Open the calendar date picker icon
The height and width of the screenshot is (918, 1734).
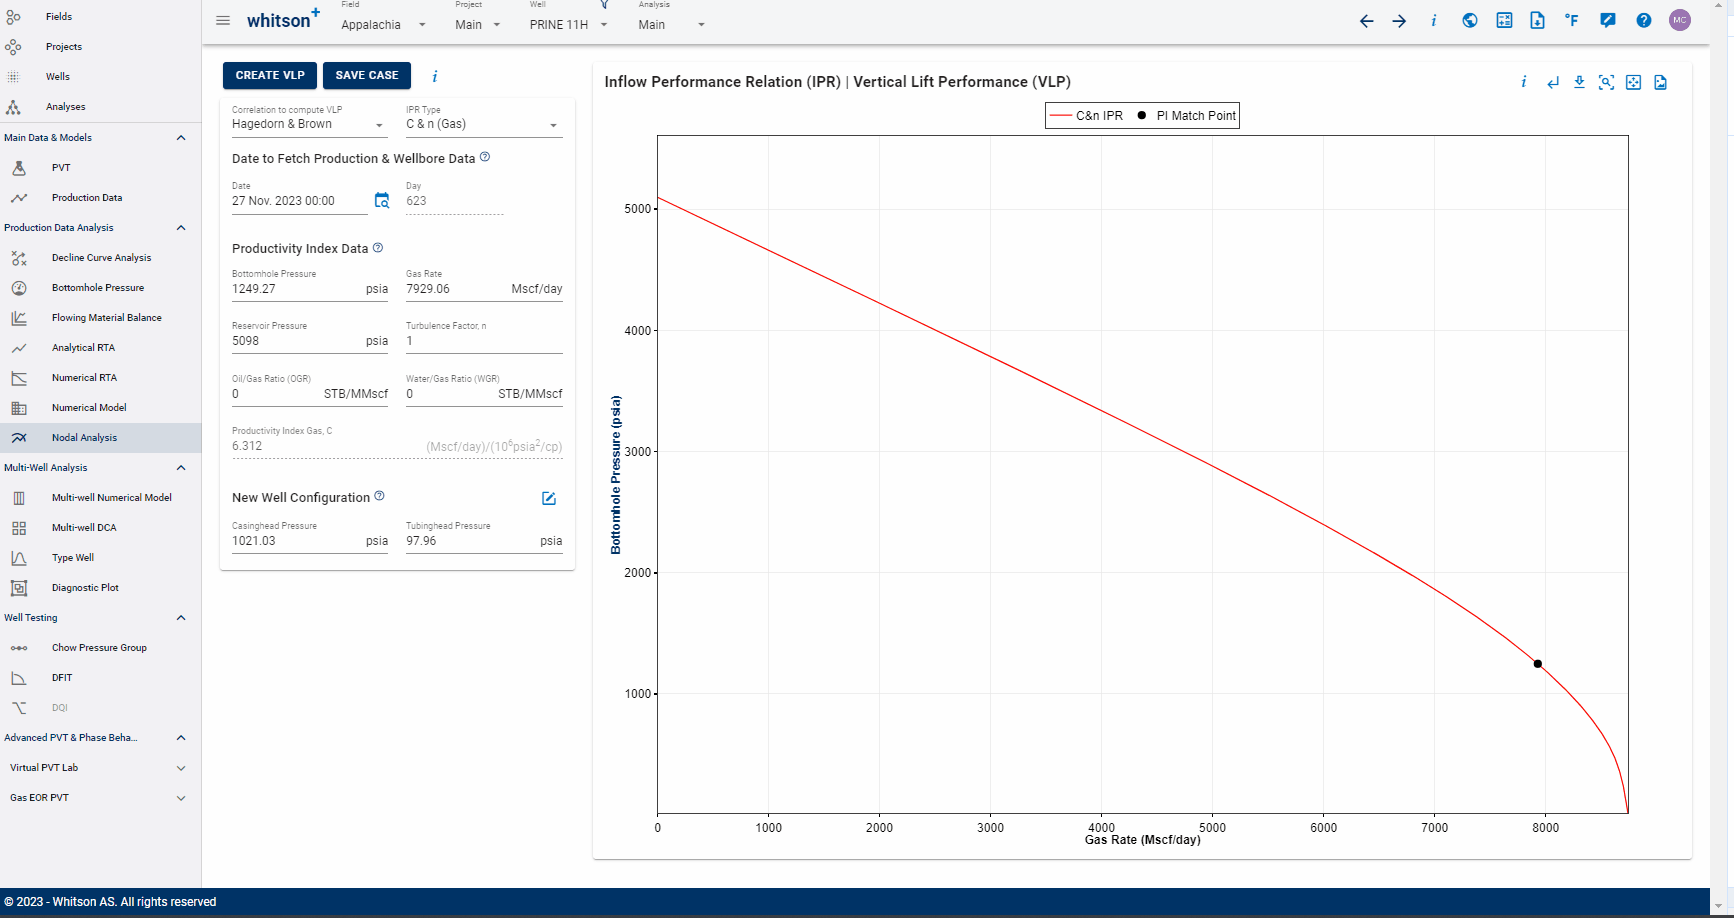(381, 201)
